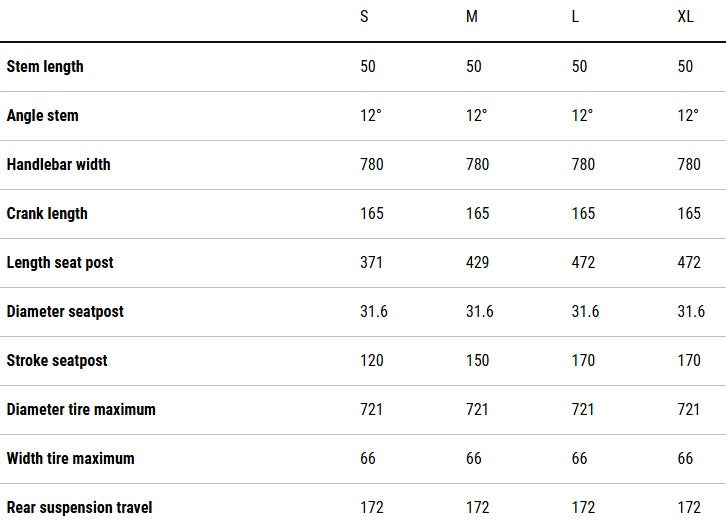The image size is (726, 524).
Task: Select the Stem length row label
Action: click(x=45, y=67)
